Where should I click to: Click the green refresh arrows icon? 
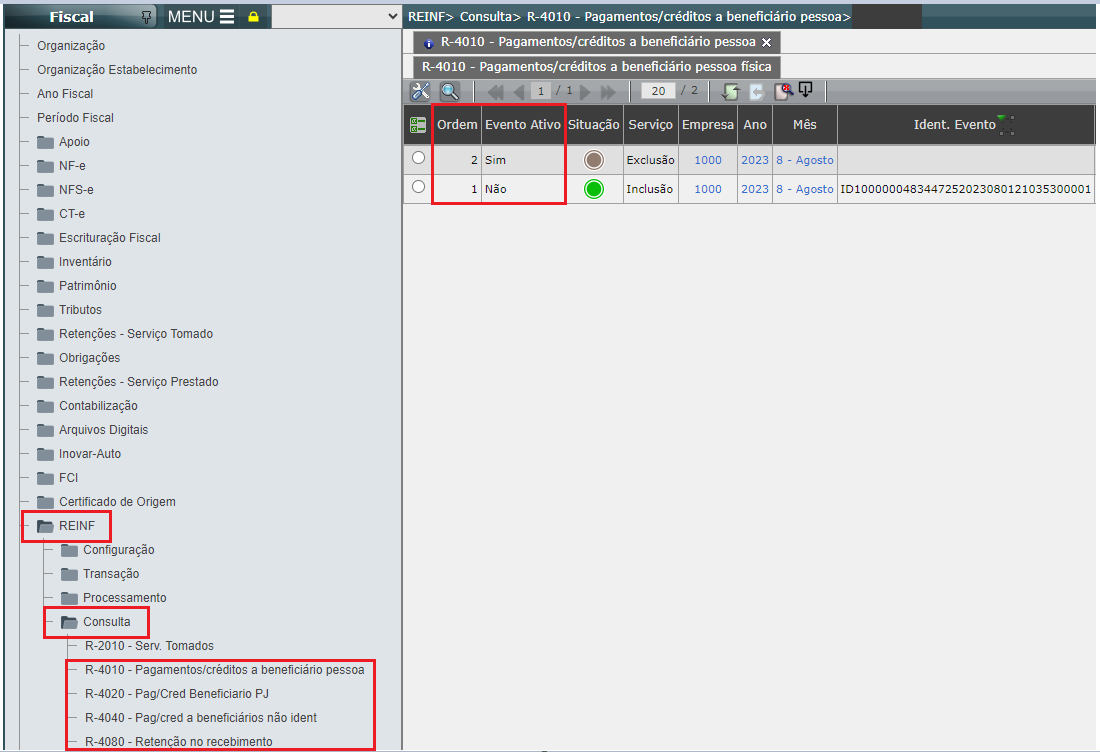(x=731, y=92)
